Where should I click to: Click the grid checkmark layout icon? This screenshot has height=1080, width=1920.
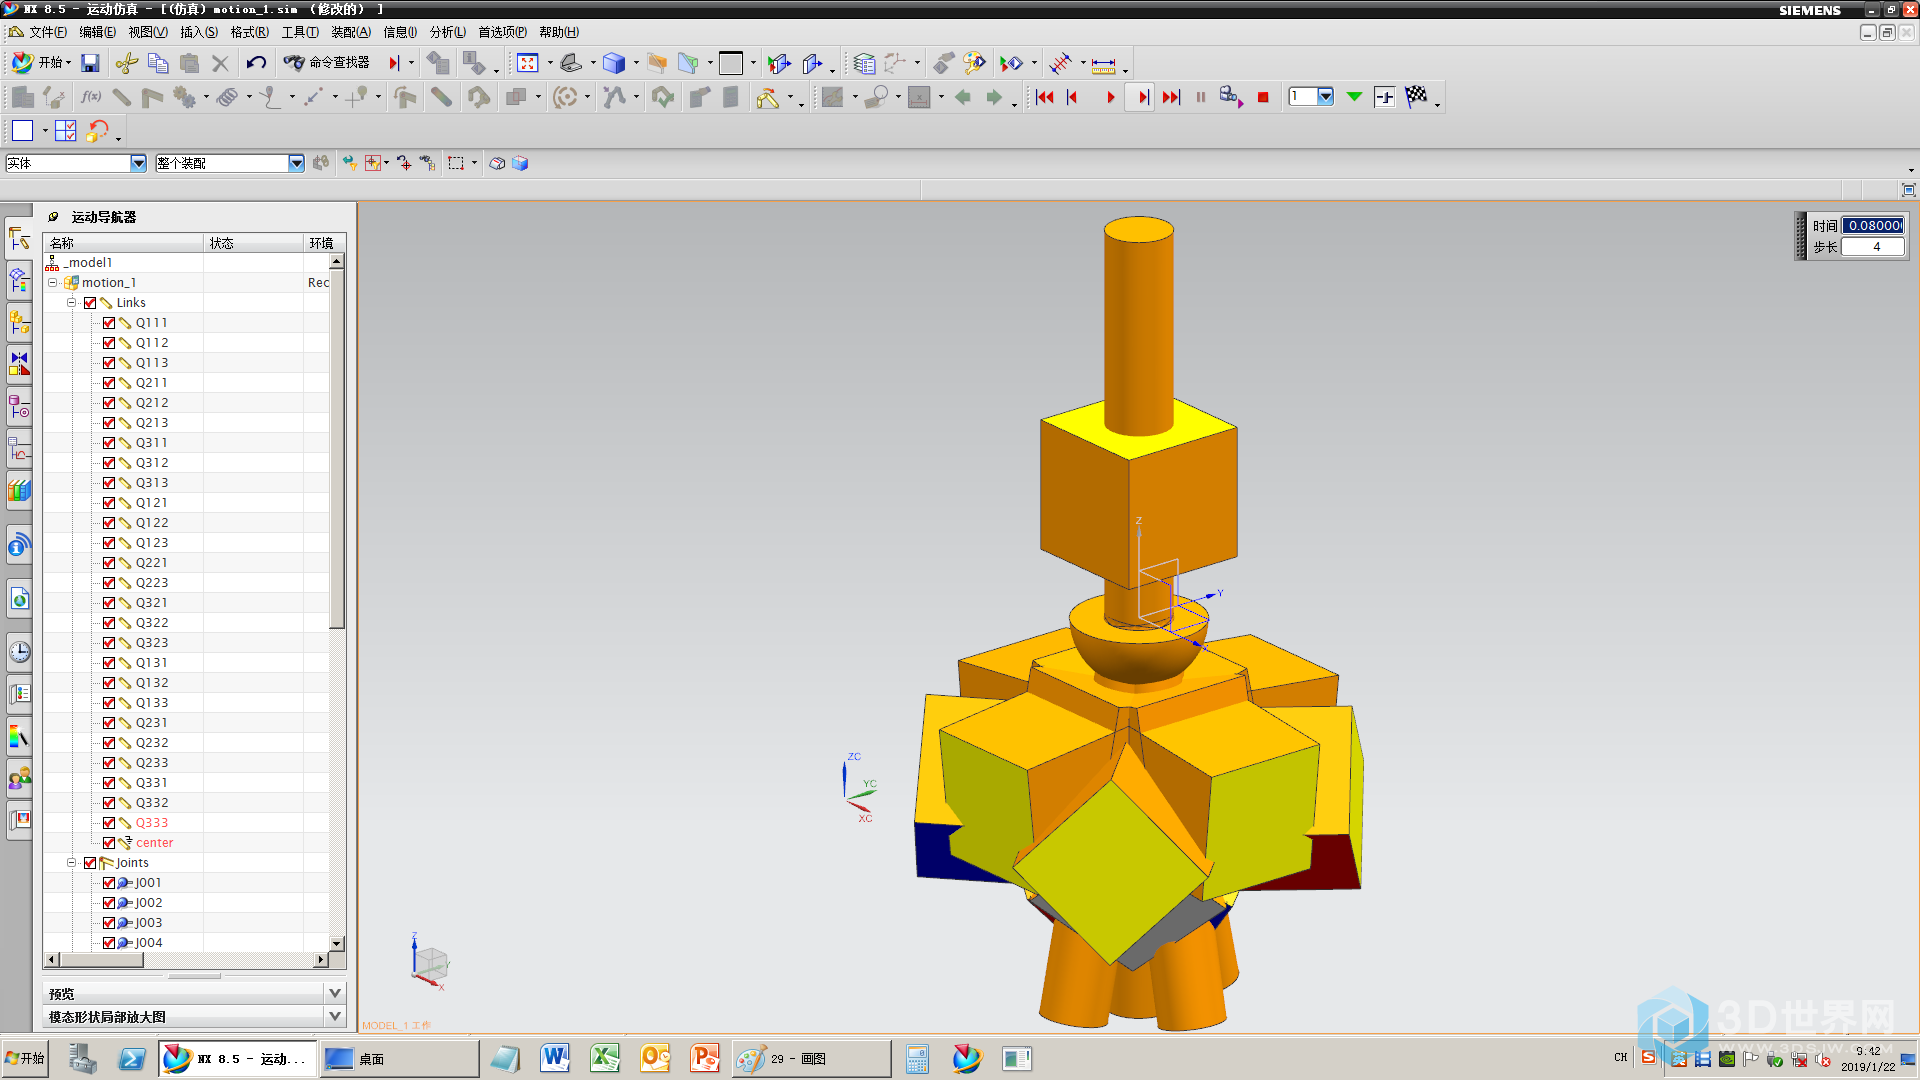coord(66,130)
